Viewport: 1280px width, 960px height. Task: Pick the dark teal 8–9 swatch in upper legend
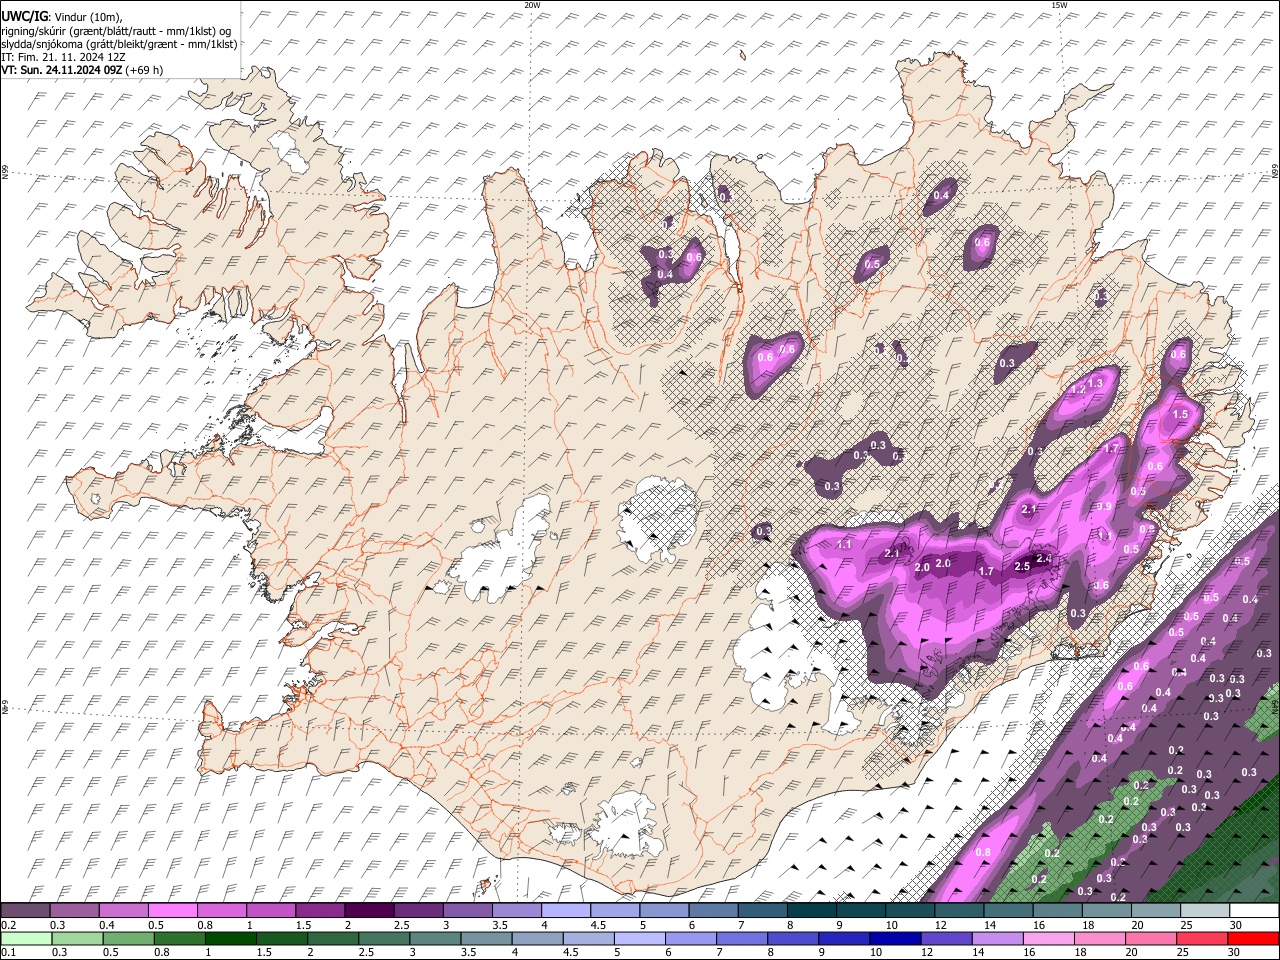(x=811, y=911)
